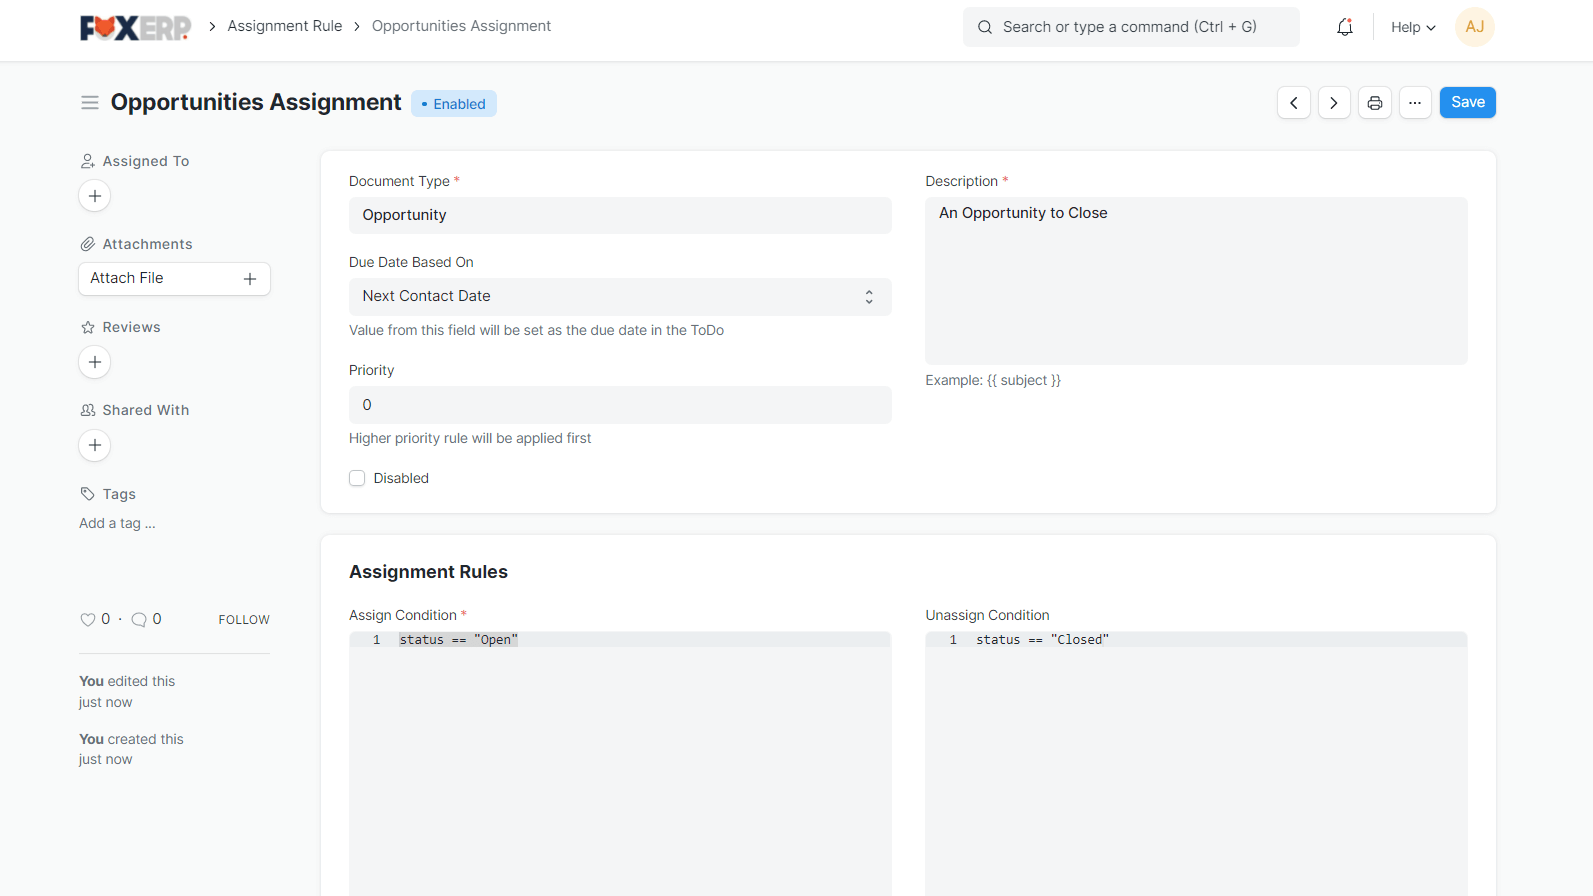Go to previous document arrow

[x=1293, y=103]
